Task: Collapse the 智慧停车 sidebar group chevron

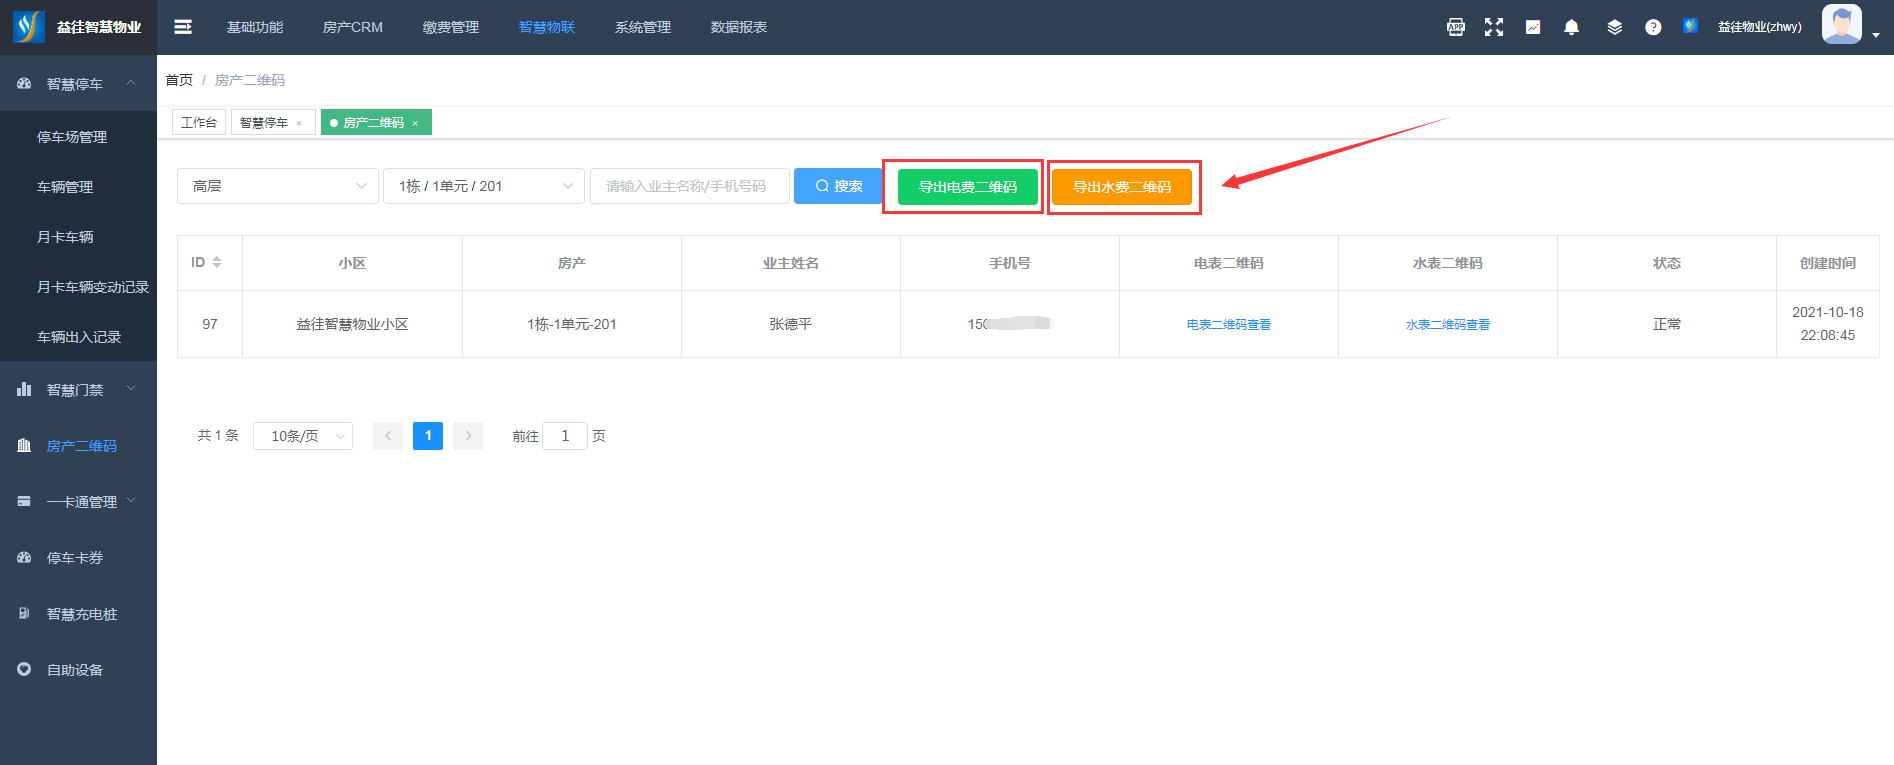Action: click(x=131, y=83)
